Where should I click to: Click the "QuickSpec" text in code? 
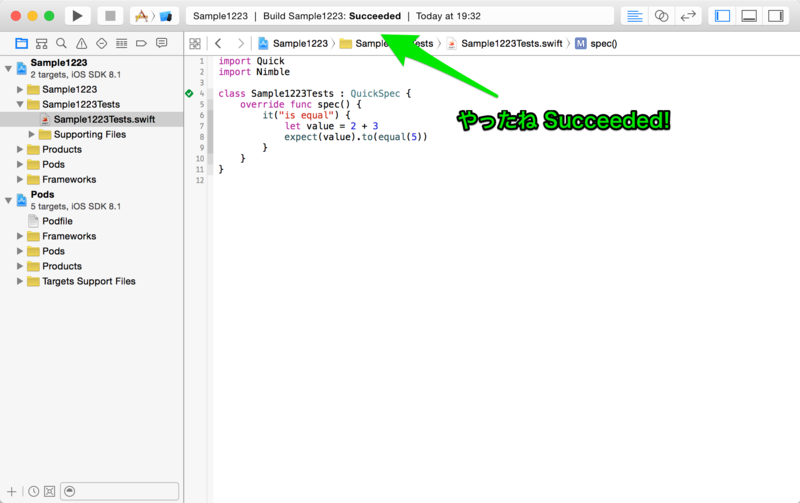click(375, 93)
